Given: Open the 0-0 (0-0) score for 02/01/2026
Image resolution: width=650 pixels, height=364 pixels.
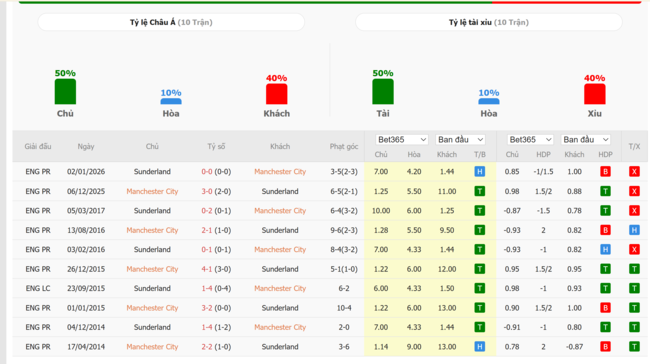Looking at the screenshot, I should click(x=216, y=172).
